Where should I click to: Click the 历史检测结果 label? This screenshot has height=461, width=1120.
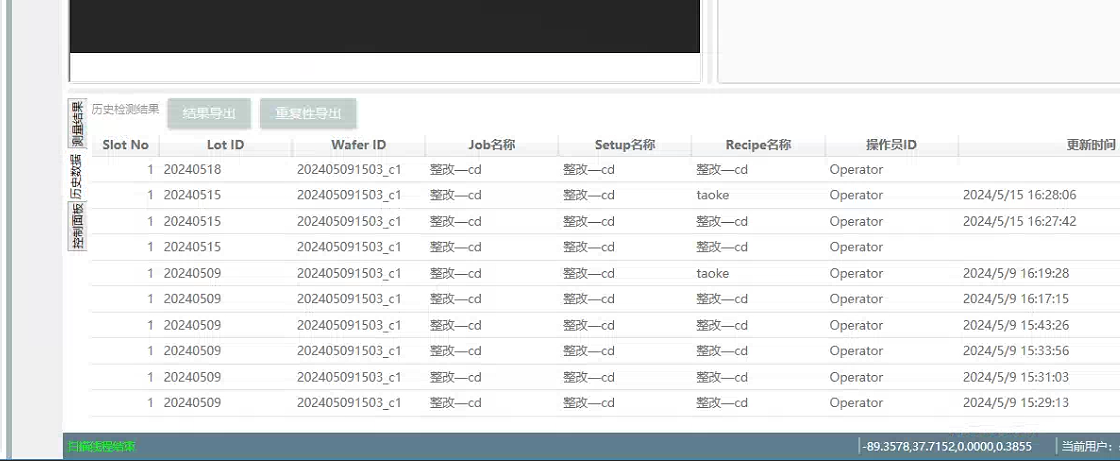pos(126,109)
